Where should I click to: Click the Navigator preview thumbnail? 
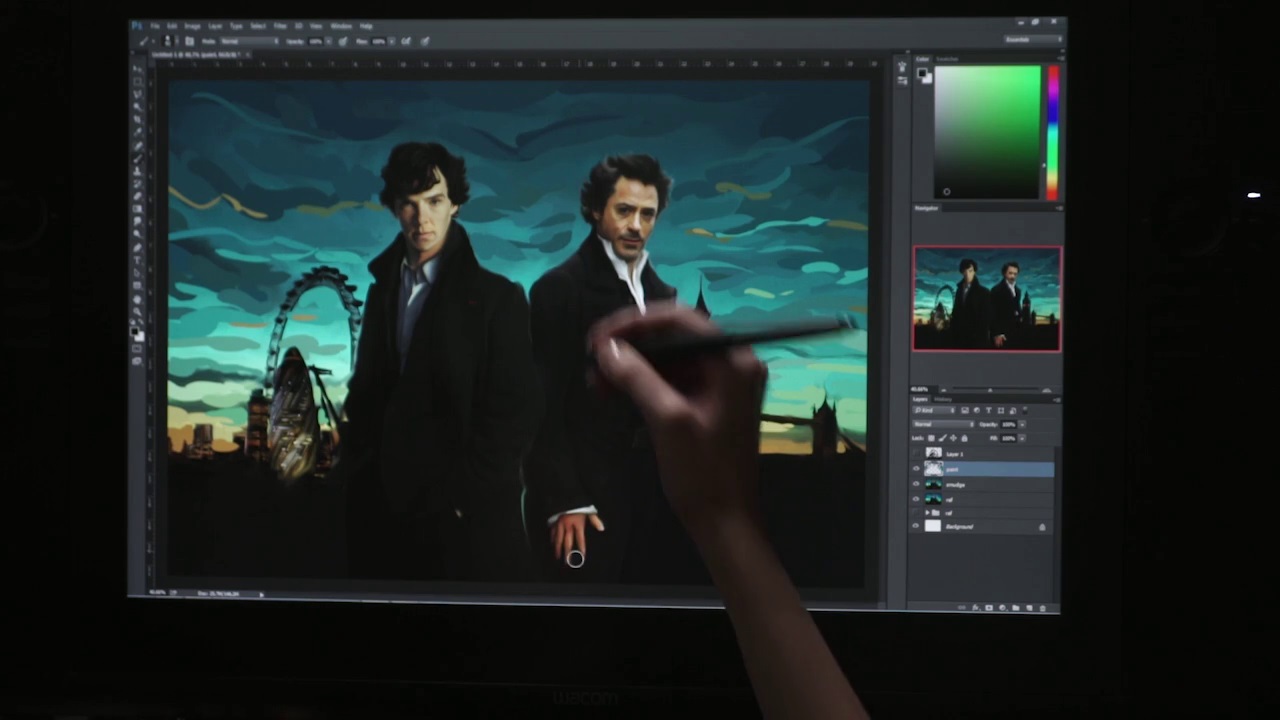[987, 299]
